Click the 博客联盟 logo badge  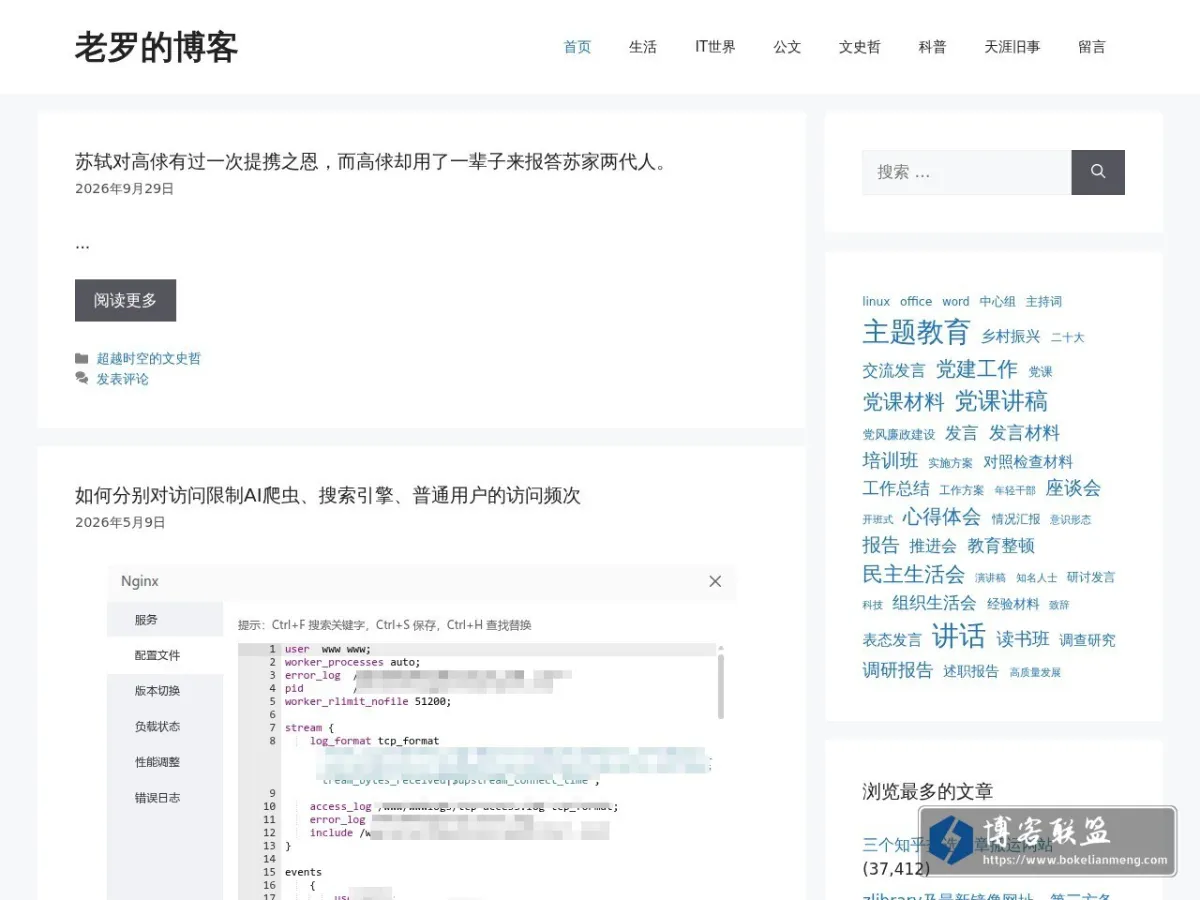[1048, 841]
